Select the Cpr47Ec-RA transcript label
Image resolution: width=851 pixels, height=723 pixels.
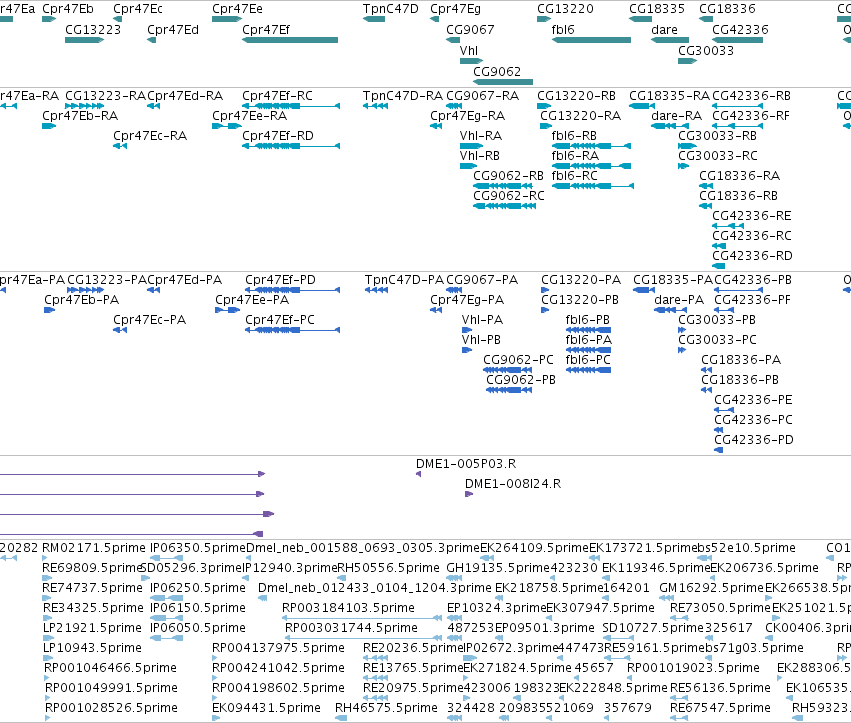pyautogui.click(x=150, y=136)
